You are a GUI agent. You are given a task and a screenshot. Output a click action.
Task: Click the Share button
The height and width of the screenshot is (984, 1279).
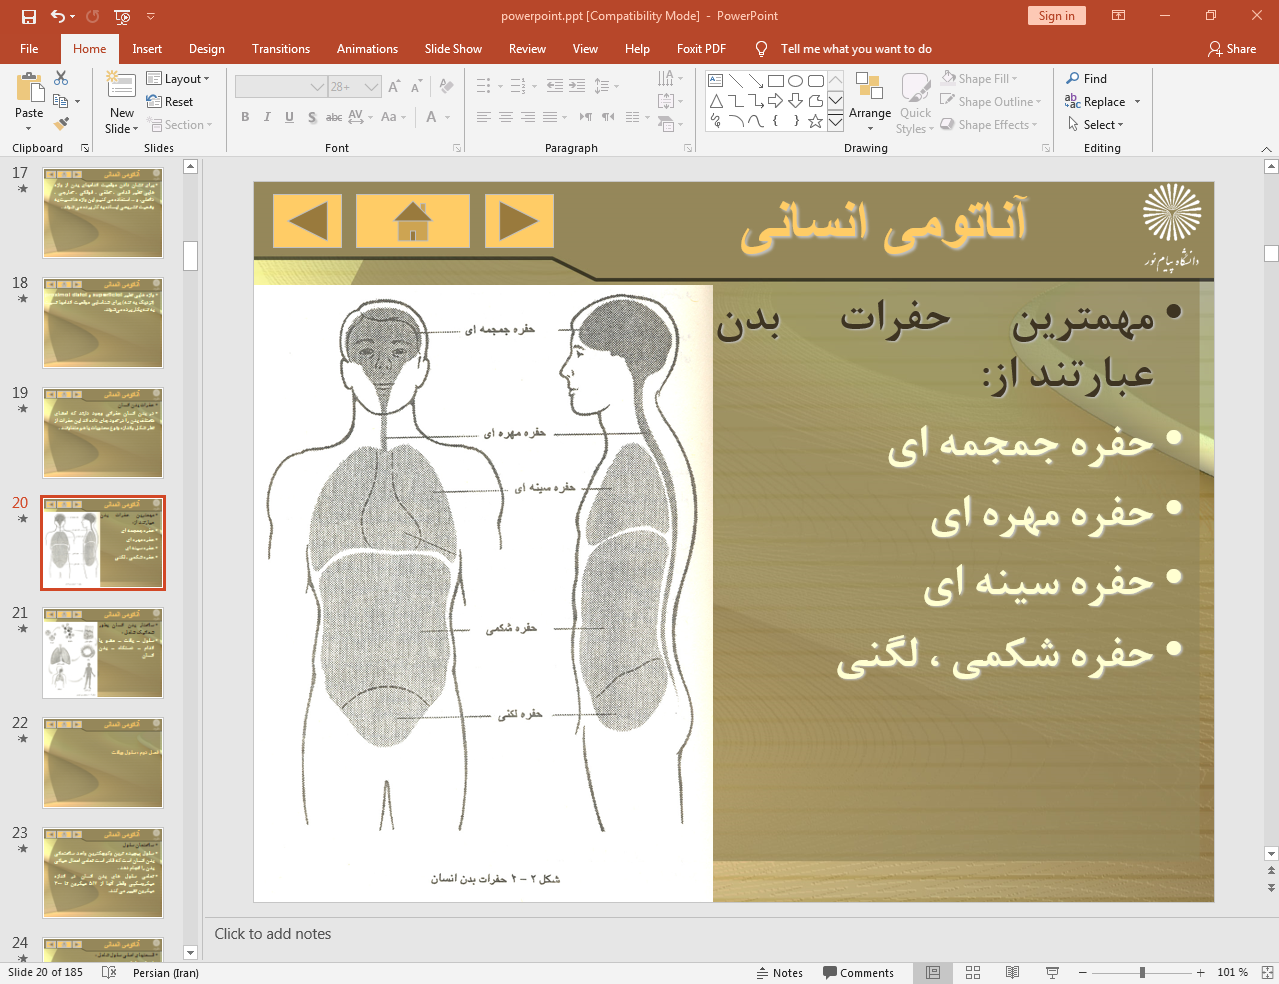(1232, 48)
